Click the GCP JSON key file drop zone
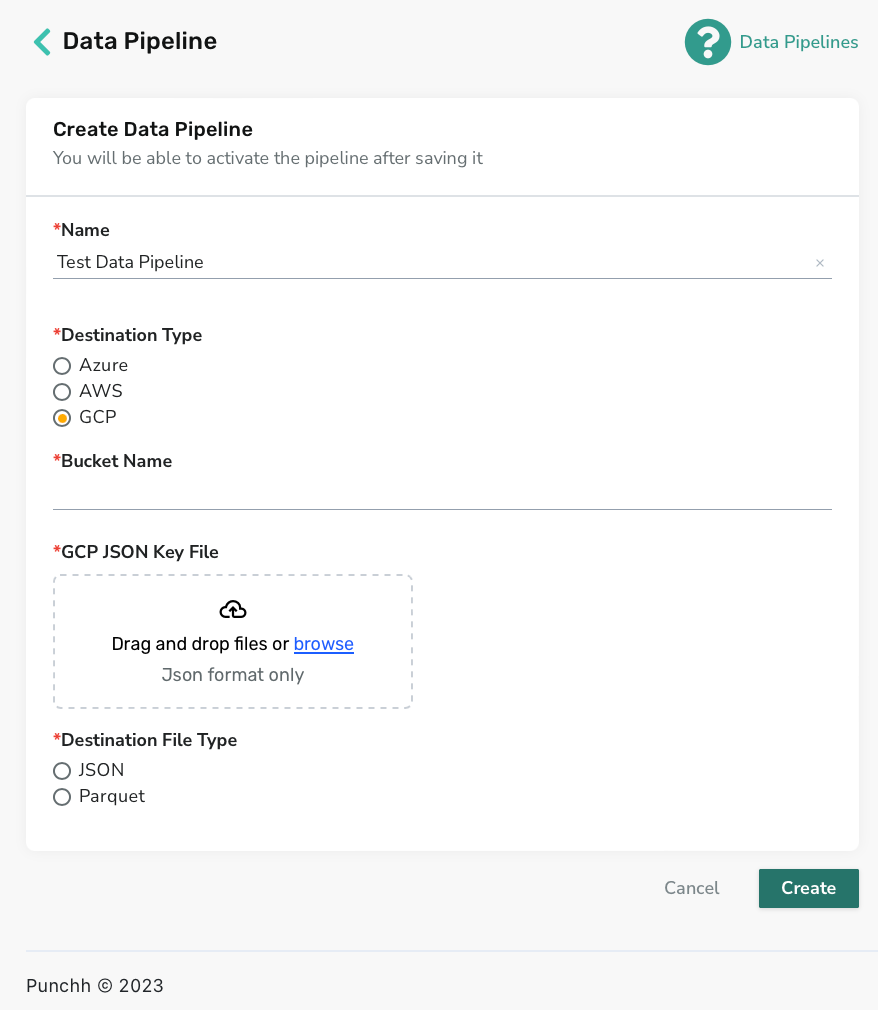878x1010 pixels. point(233,642)
